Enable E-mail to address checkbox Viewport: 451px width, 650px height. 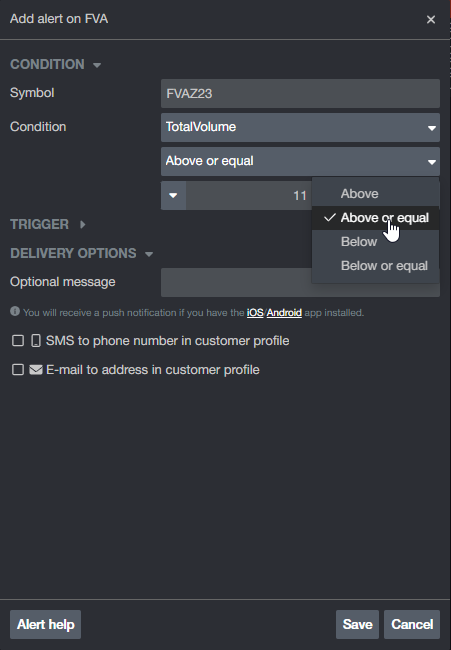click(x=18, y=369)
